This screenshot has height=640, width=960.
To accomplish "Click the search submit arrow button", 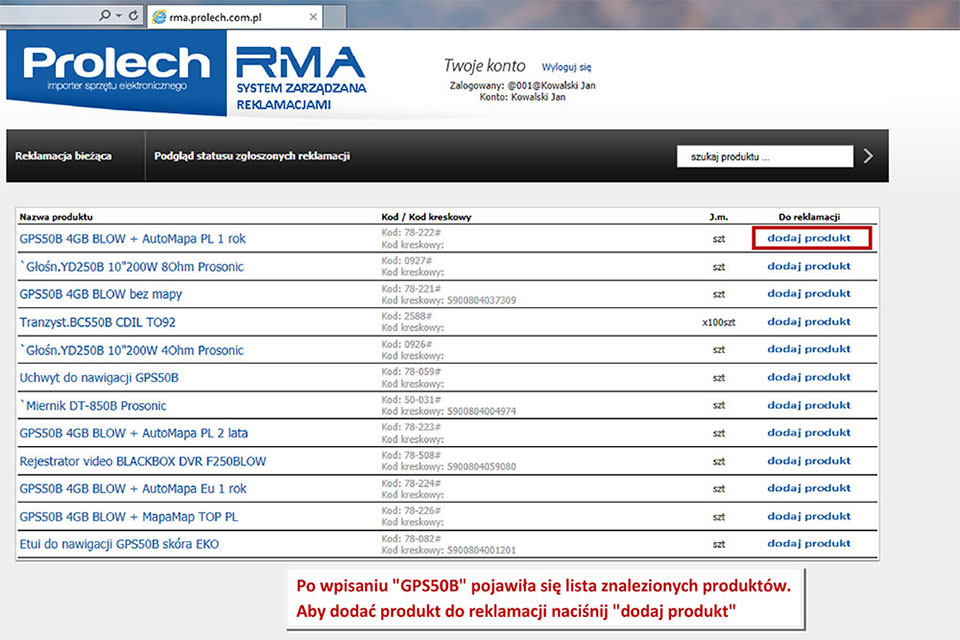I will 868,156.
